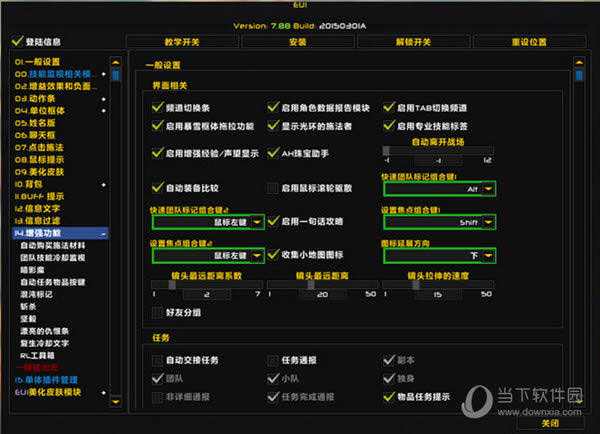Screen dimensions: 600x434
Task: Toggle the 登陆信息 checkmark icon
Action: click(16, 42)
